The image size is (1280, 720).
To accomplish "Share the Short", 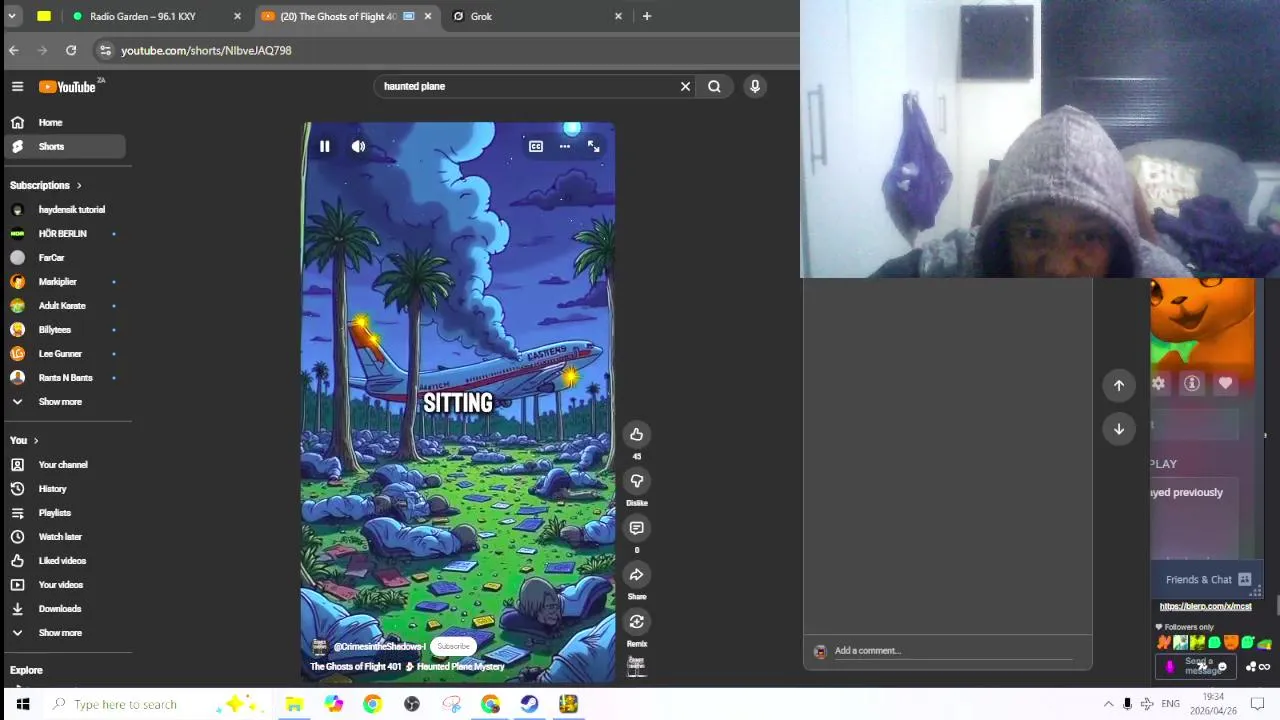I will point(636,575).
